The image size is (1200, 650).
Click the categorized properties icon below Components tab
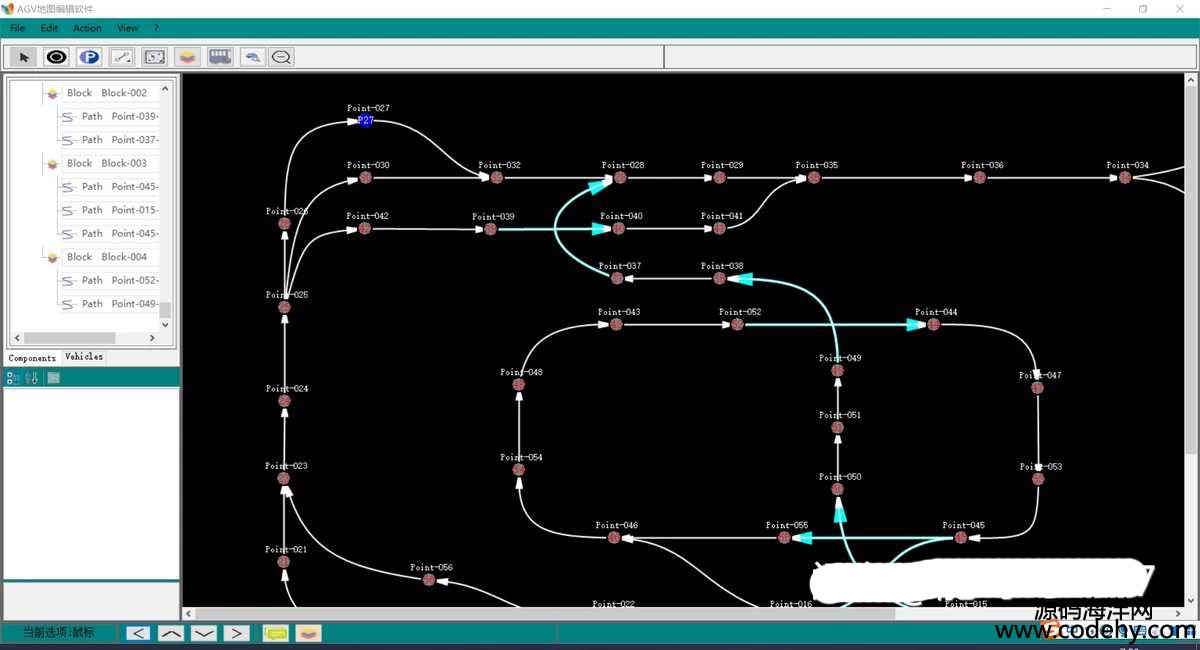13,378
